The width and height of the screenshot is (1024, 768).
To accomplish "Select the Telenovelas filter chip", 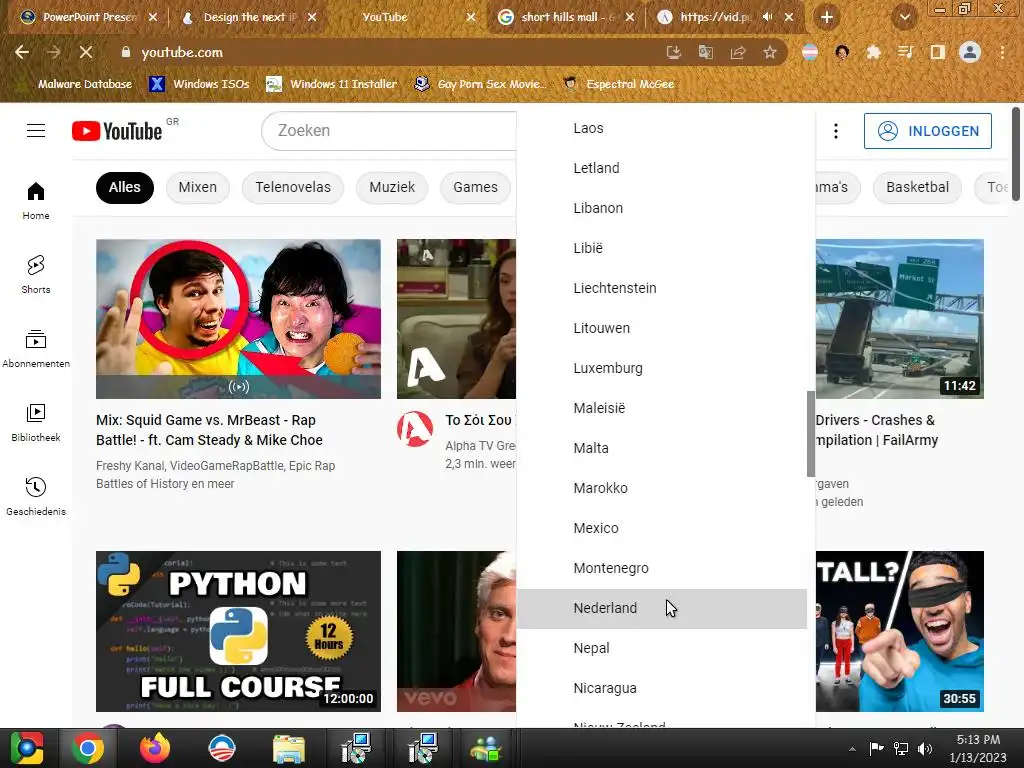I will pos(293,187).
